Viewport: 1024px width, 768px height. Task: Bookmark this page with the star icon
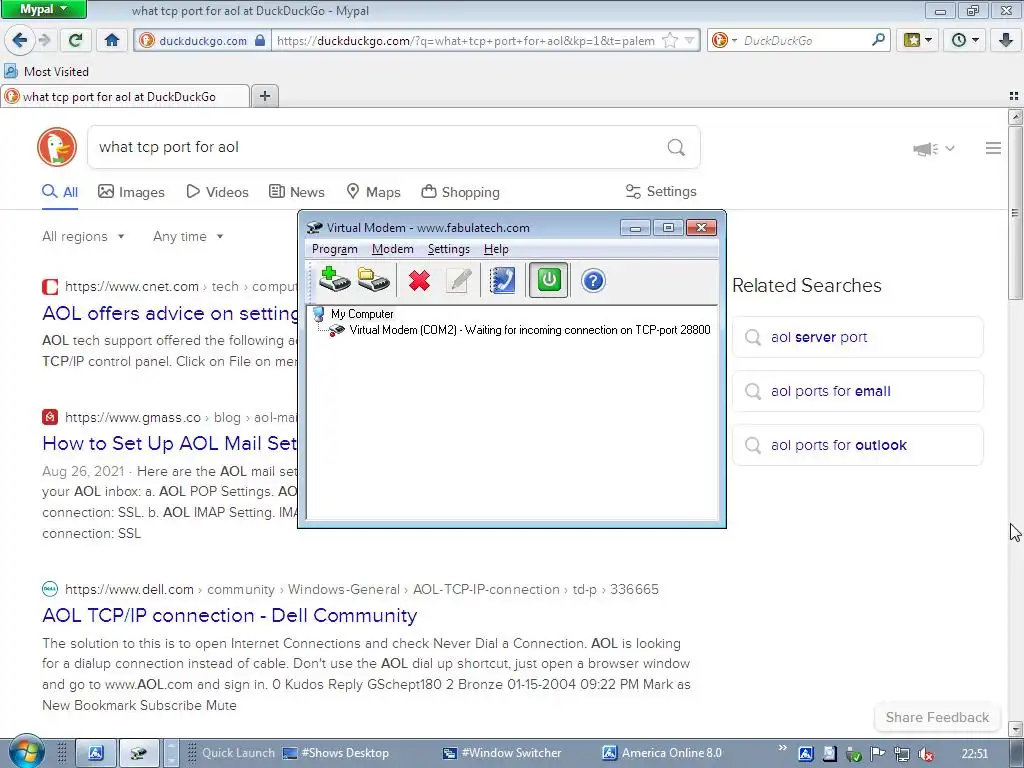(670, 40)
